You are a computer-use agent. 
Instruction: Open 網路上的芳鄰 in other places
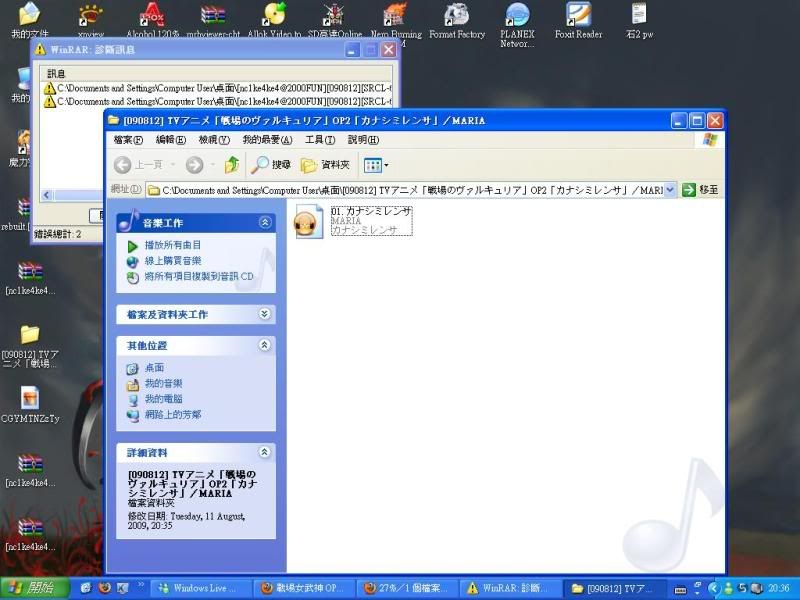pyautogui.click(x=172, y=414)
